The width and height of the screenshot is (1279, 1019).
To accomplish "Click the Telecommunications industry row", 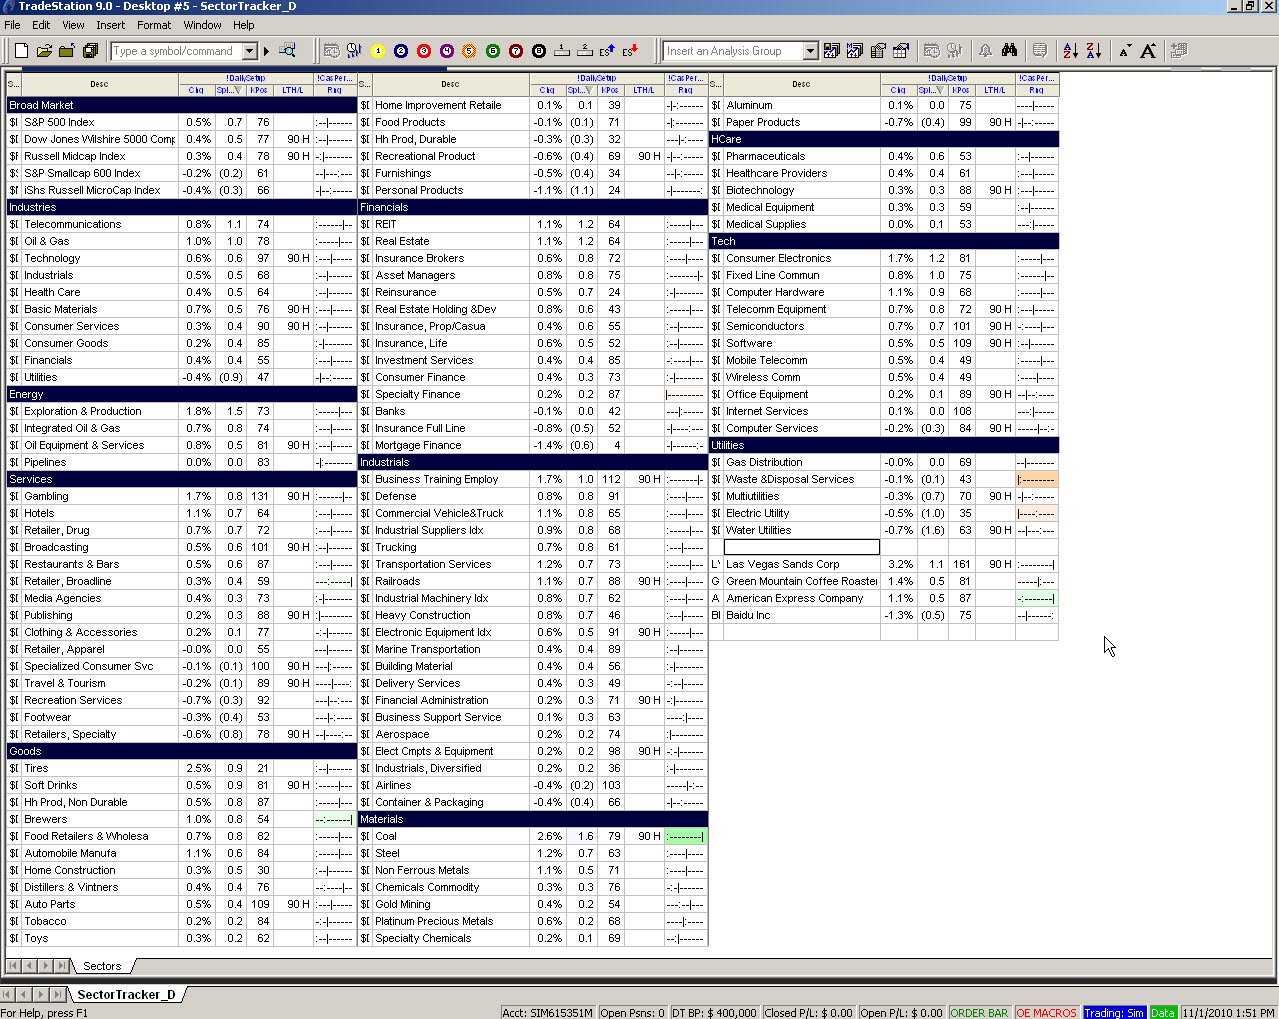I will click(182, 224).
